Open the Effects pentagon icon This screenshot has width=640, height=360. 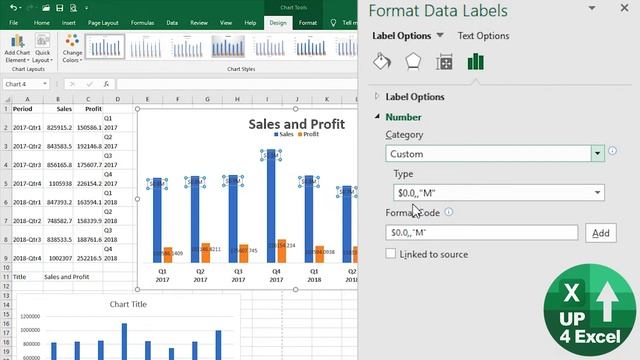[413, 62]
